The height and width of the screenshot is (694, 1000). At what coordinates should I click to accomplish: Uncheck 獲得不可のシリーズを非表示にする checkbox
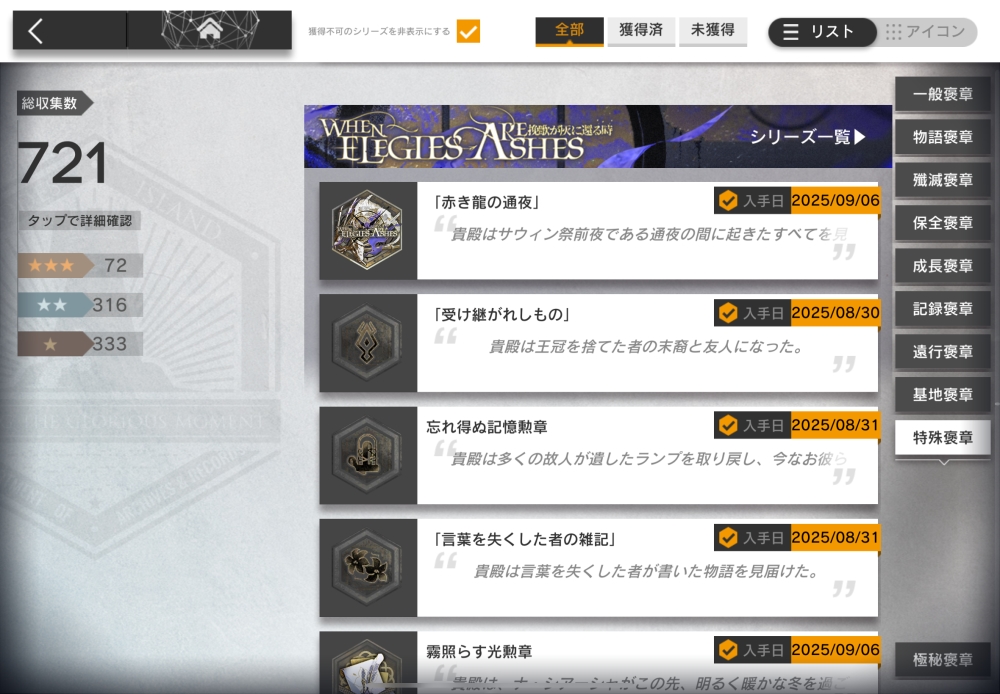coord(468,31)
